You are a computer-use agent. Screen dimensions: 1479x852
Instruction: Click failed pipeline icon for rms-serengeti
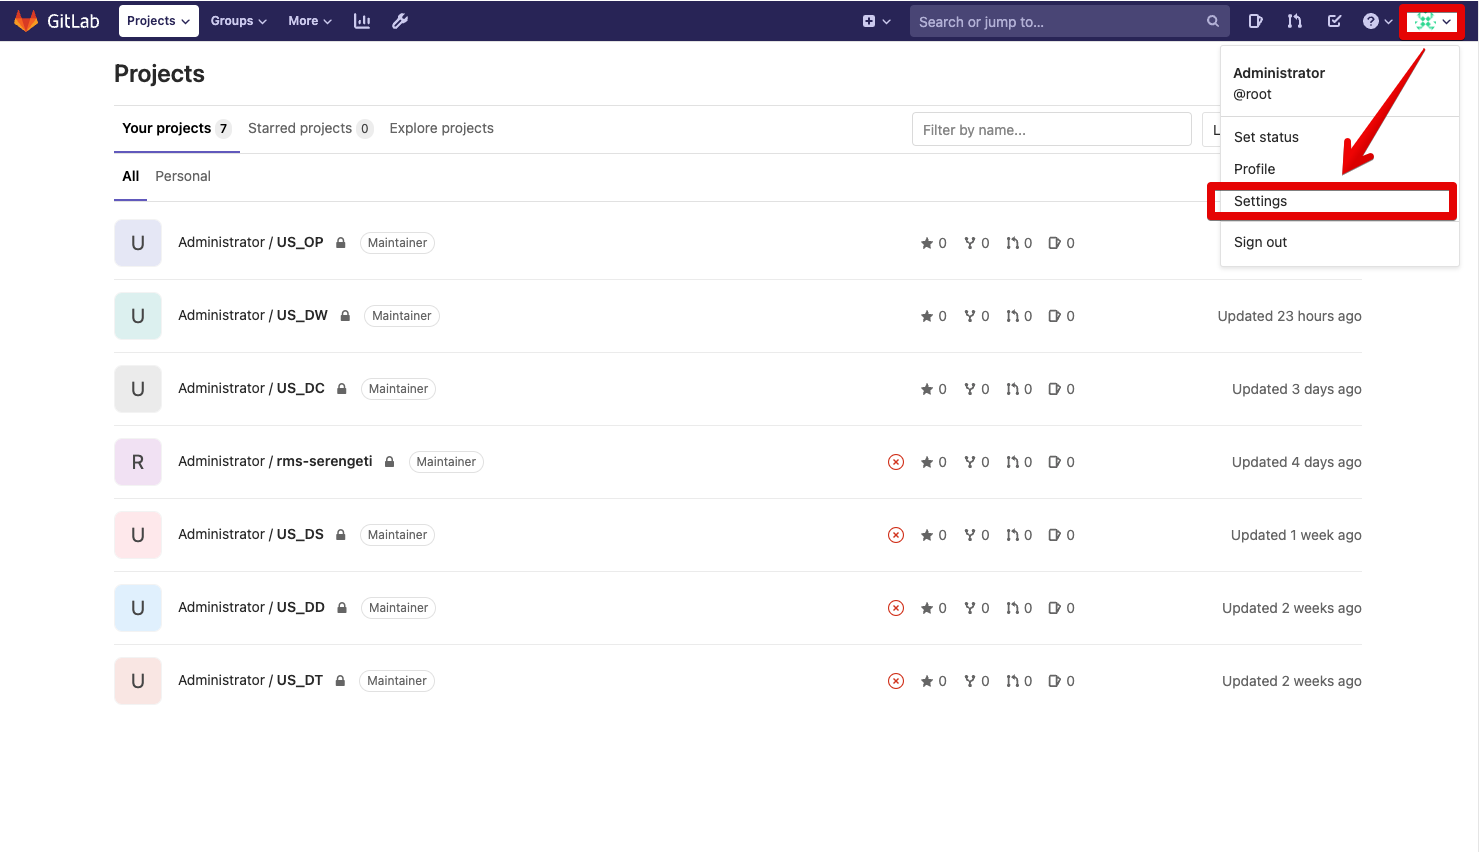896,462
